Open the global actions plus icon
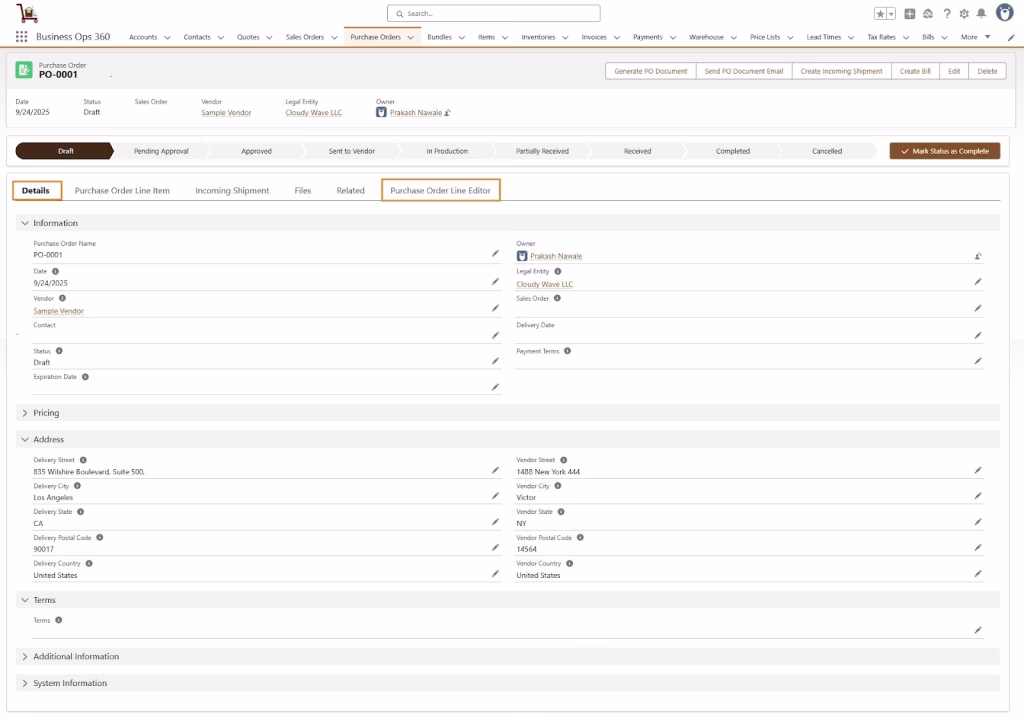Image resolution: width=1024 pixels, height=718 pixels. [910, 14]
